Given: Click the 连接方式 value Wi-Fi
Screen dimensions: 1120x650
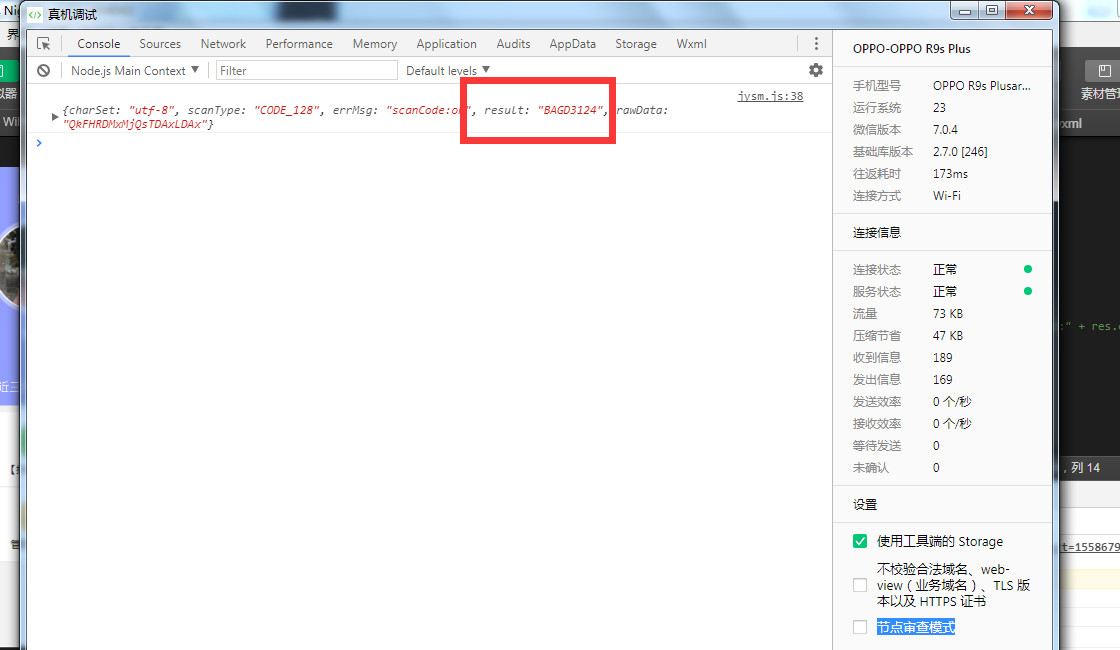Looking at the screenshot, I should 946,196.
